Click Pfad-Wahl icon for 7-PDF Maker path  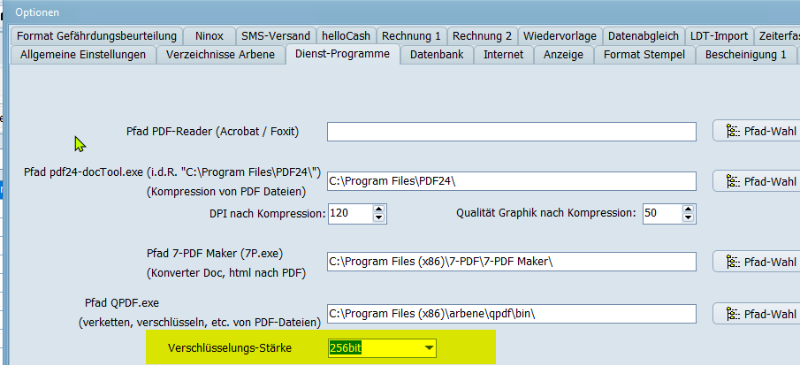coord(732,262)
